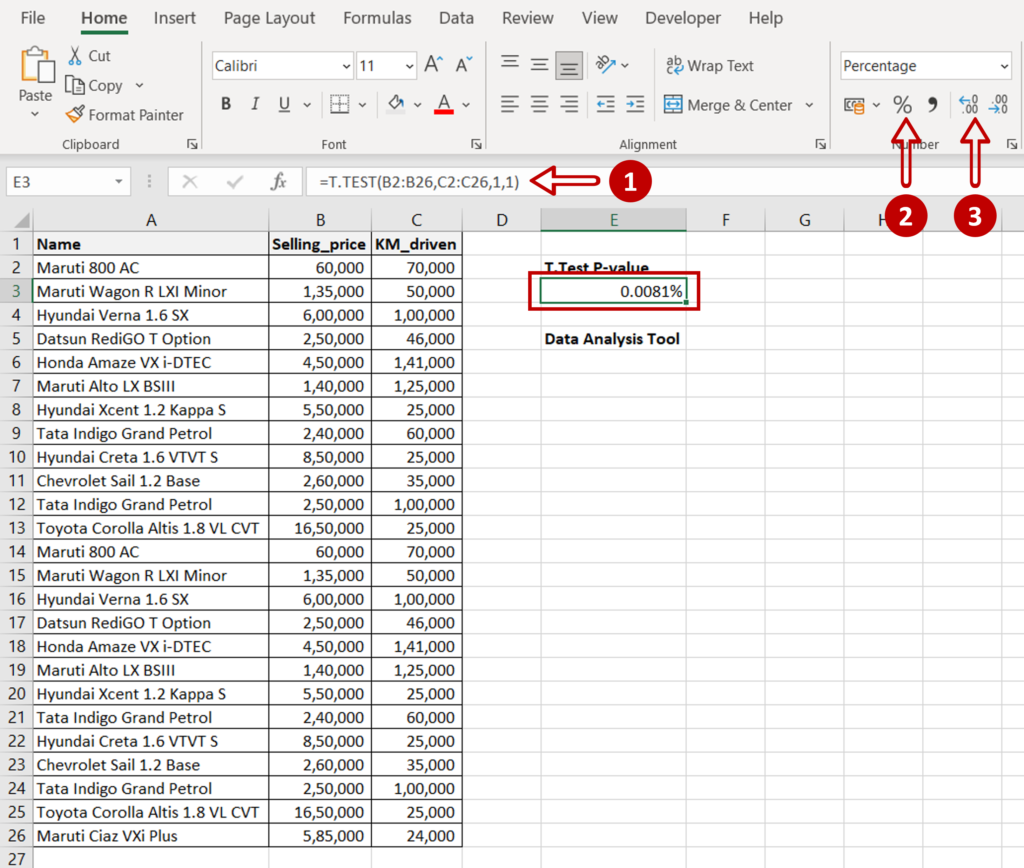Open the Percentage number format dropdown
Viewport: 1024px width, 868px height.
(1004, 65)
